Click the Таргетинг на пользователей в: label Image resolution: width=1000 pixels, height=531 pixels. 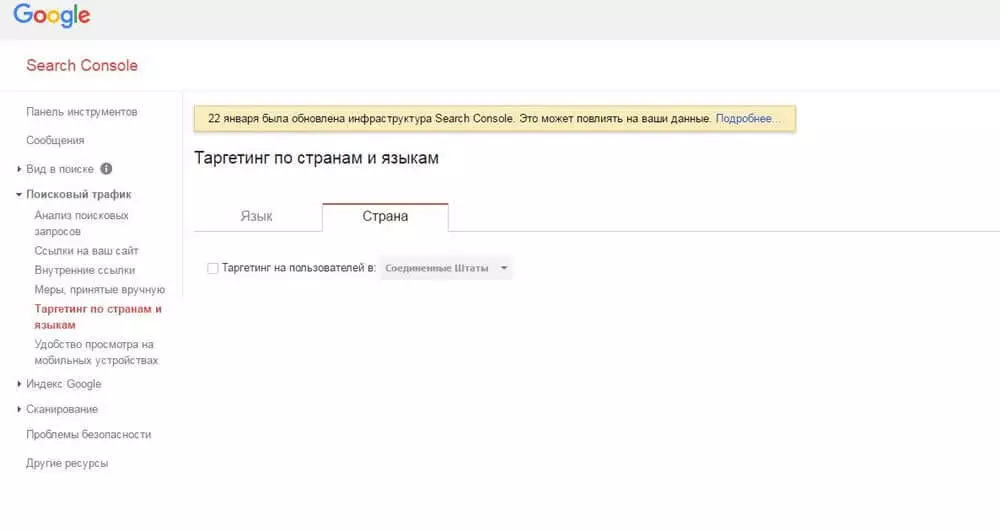(x=298, y=268)
